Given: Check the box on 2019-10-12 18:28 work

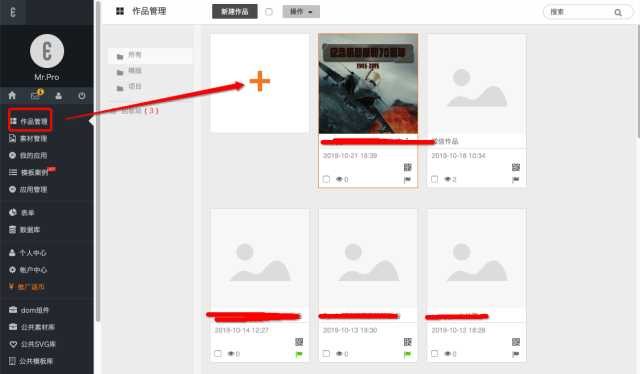Looking at the screenshot, I should (434, 353).
